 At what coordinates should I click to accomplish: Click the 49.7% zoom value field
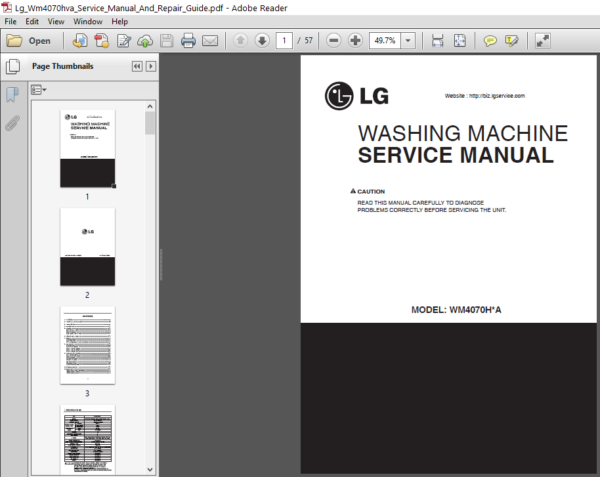tap(385, 40)
